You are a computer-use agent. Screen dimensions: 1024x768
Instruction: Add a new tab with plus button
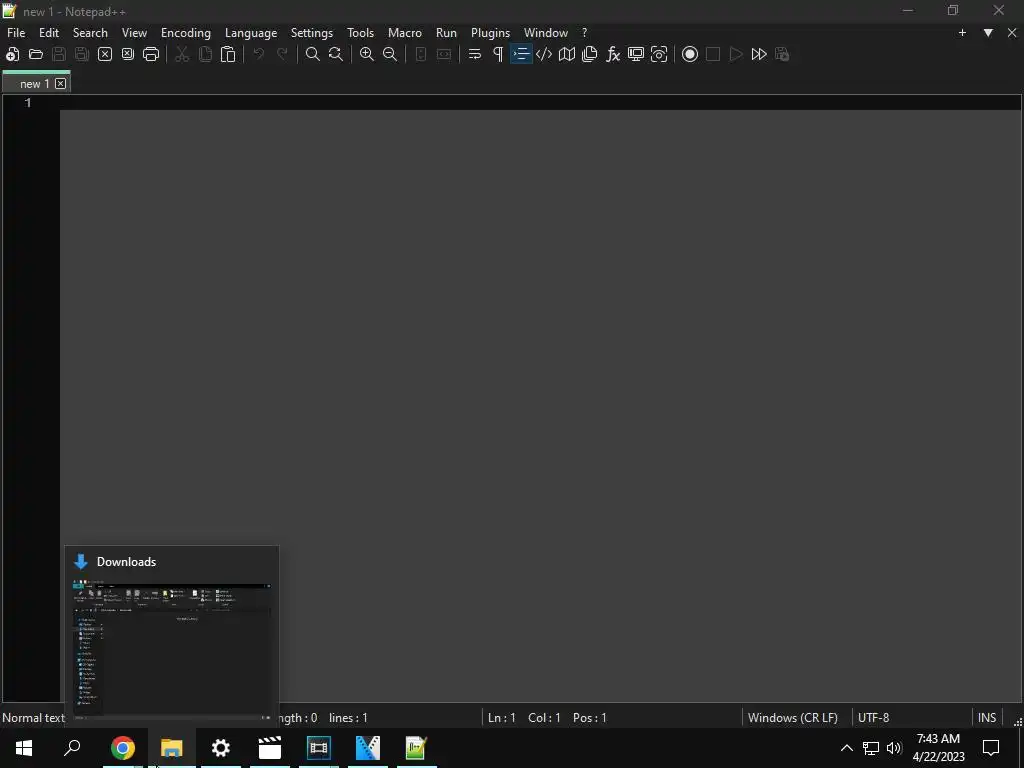(x=962, y=33)
